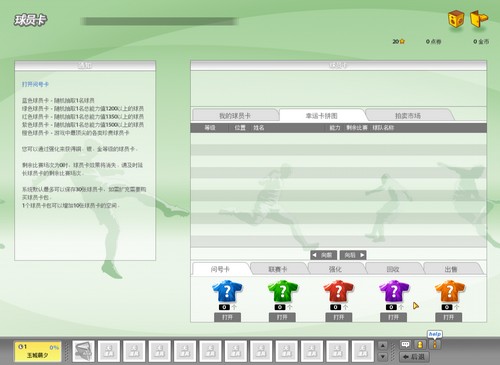Open the 联赛卡 tab
Screen dimensions: 500x365
coord(278,269)
